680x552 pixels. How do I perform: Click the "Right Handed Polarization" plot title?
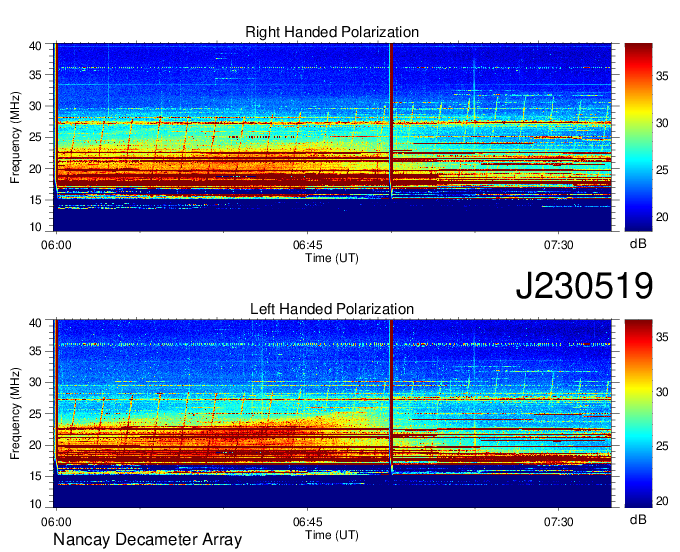pos(332,32)
